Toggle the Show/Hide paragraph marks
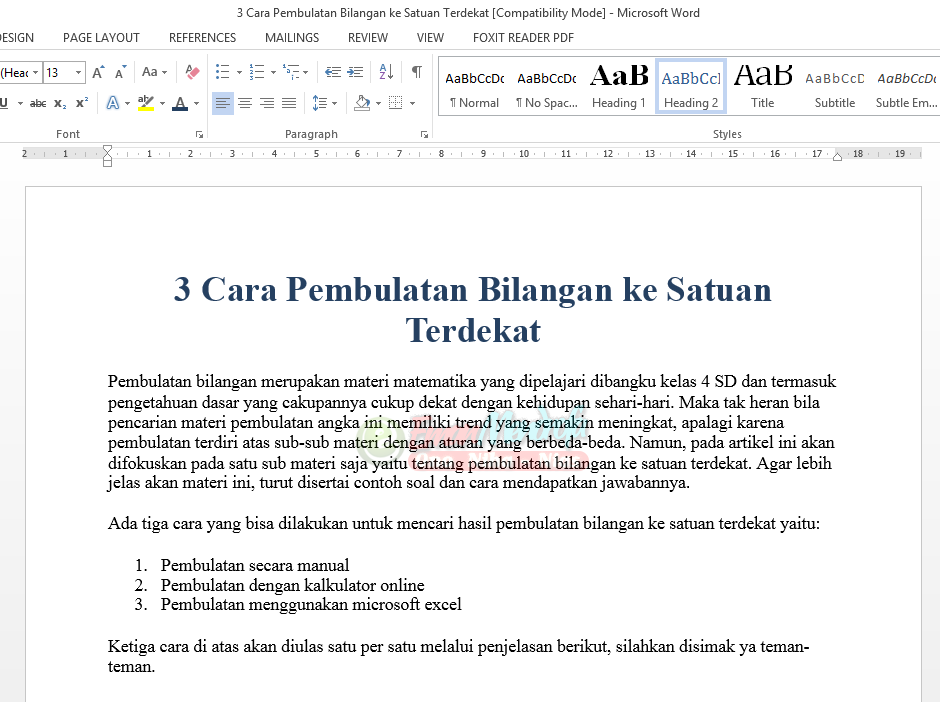 click(x=417, y=71)
